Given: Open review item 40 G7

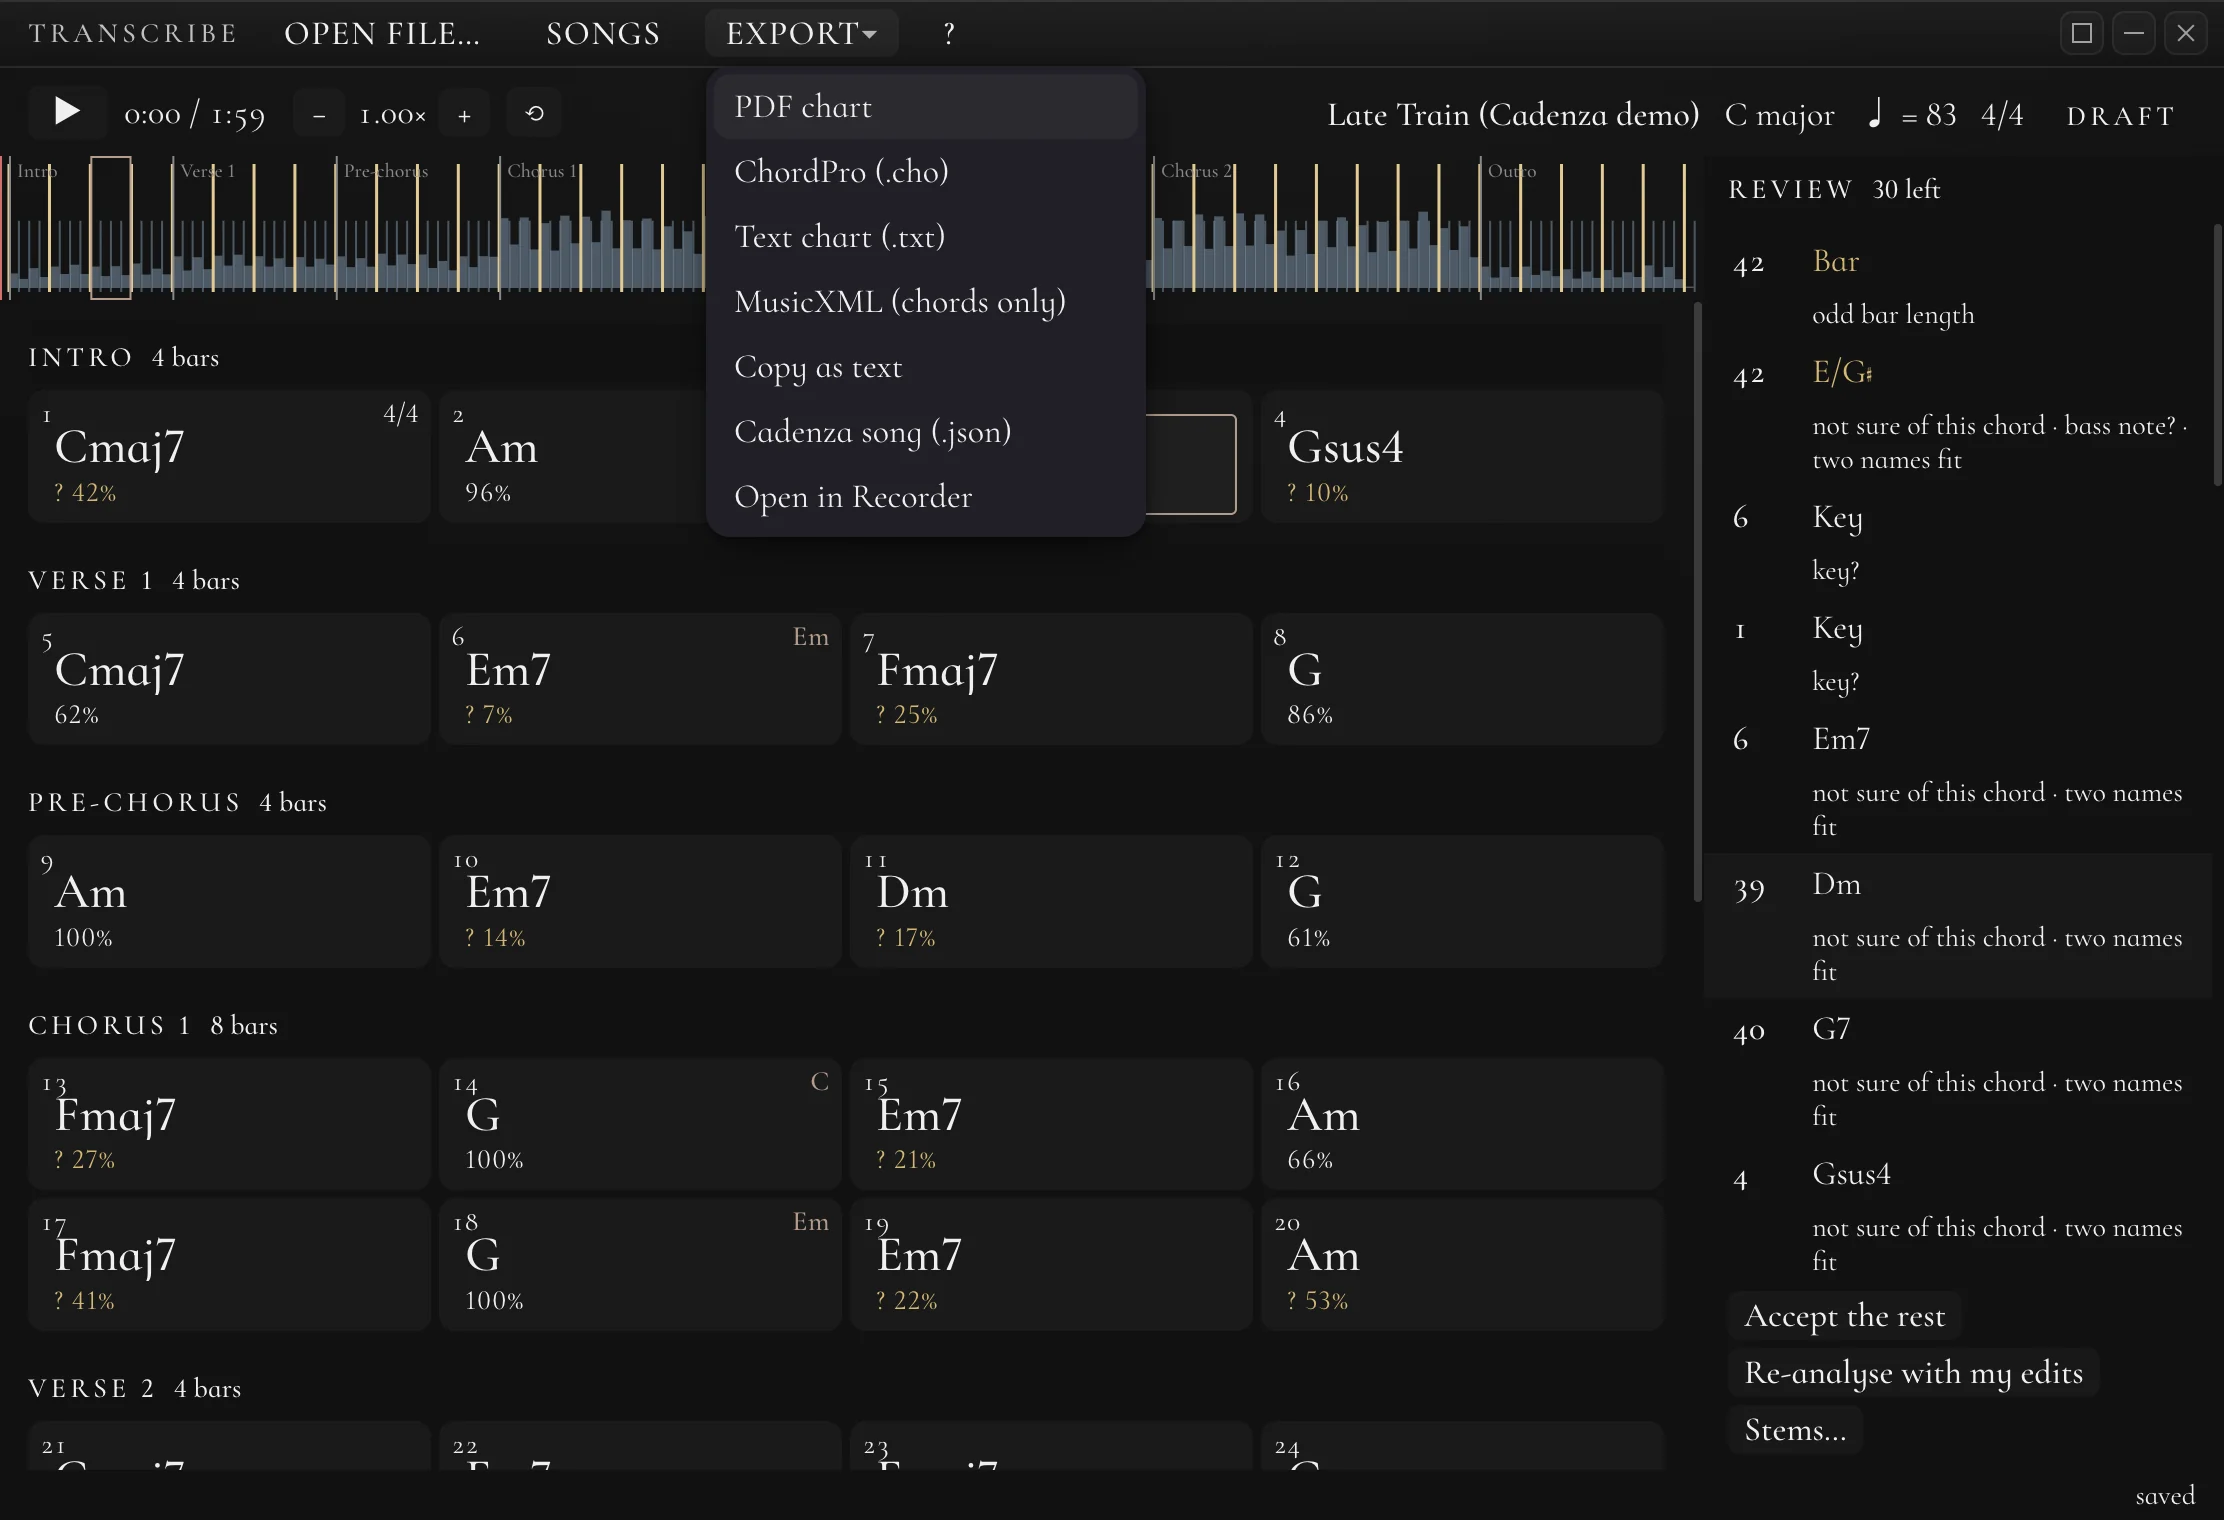Looking at the screenshot, I should coord(1958,1071).
